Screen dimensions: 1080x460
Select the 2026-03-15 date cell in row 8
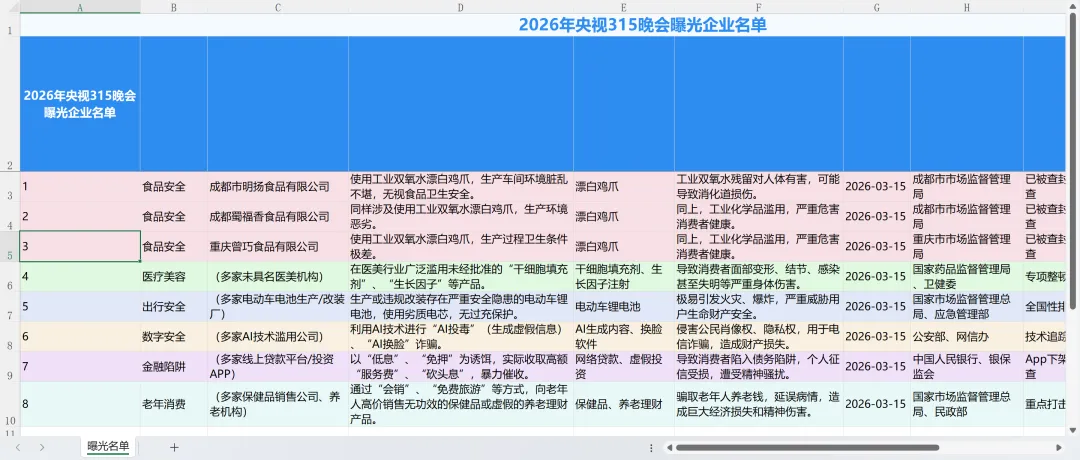pyautogui.click(x=877, y=336)
